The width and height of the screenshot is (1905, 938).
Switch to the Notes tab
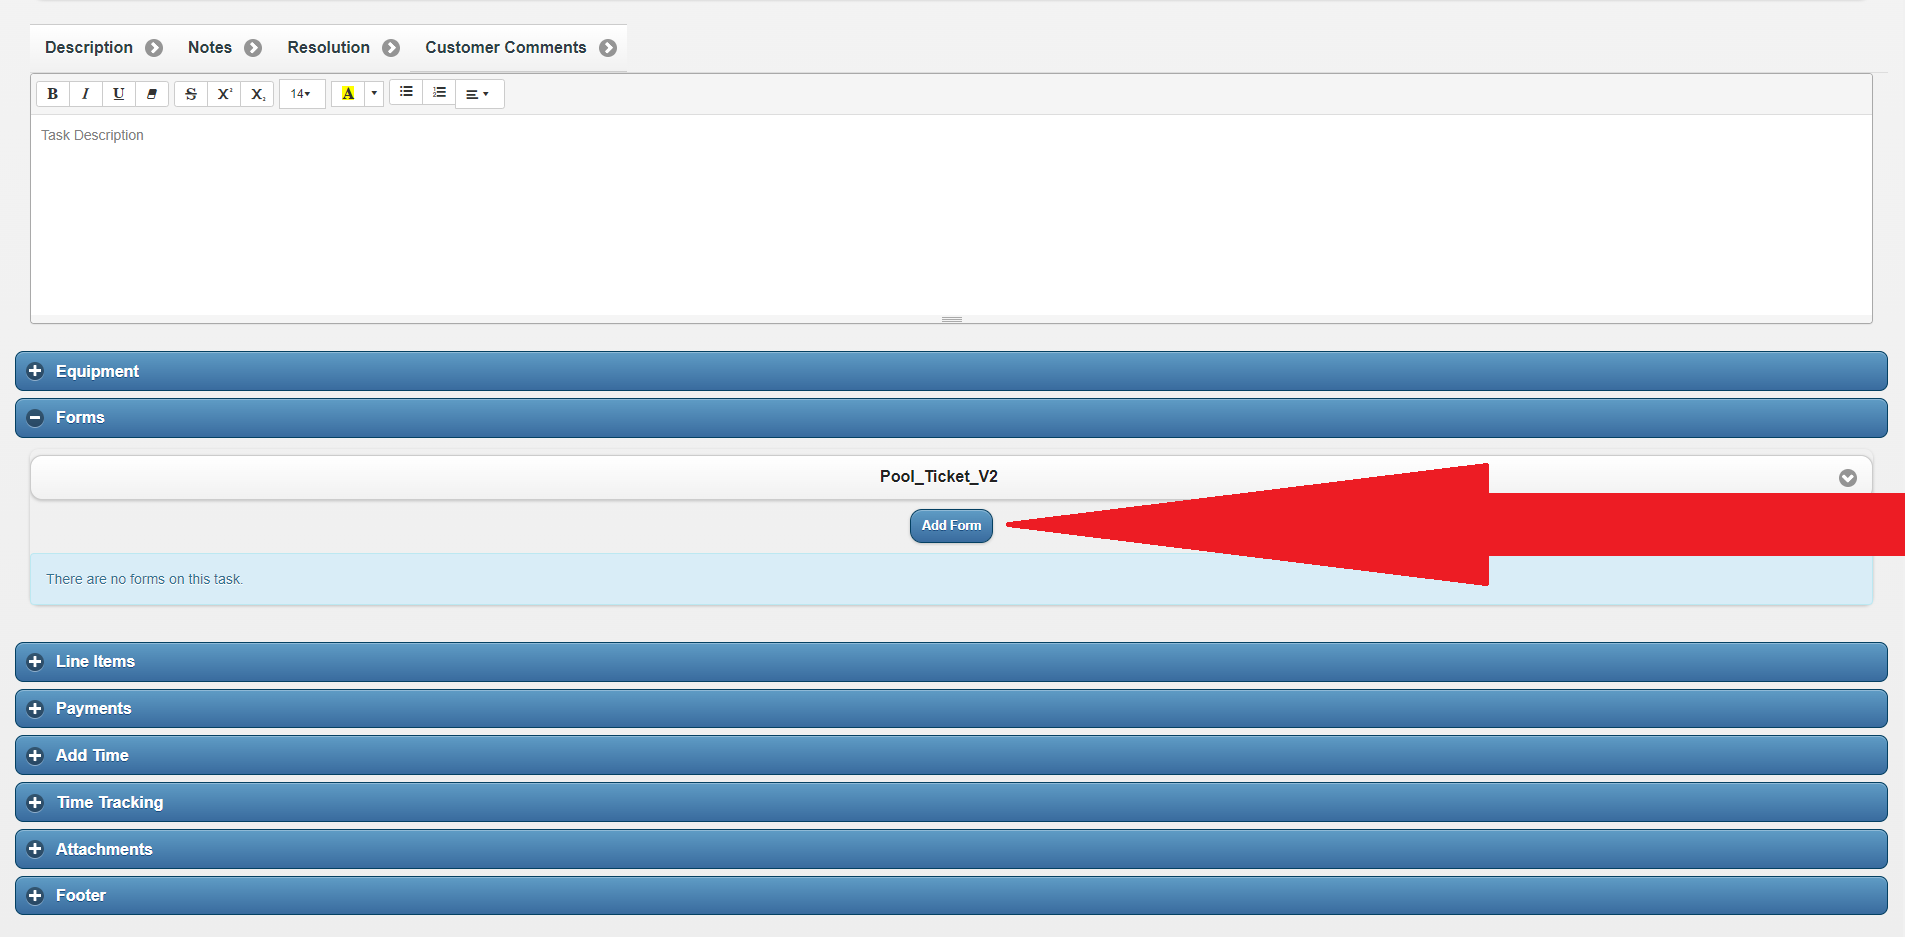[x=210, y=48]
